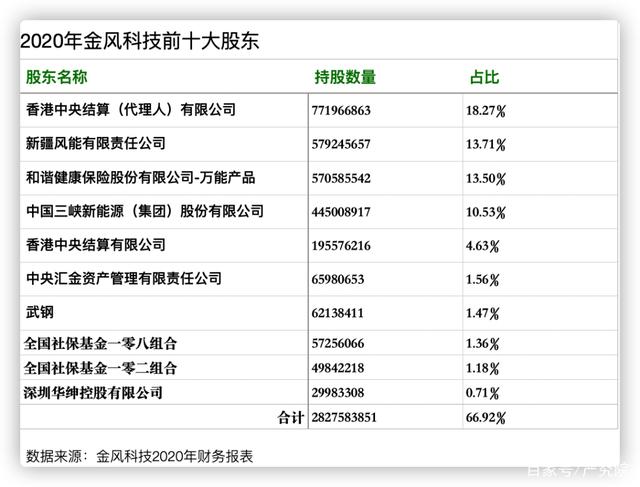
Task: Click the '合计' total label
Action: 291,418
